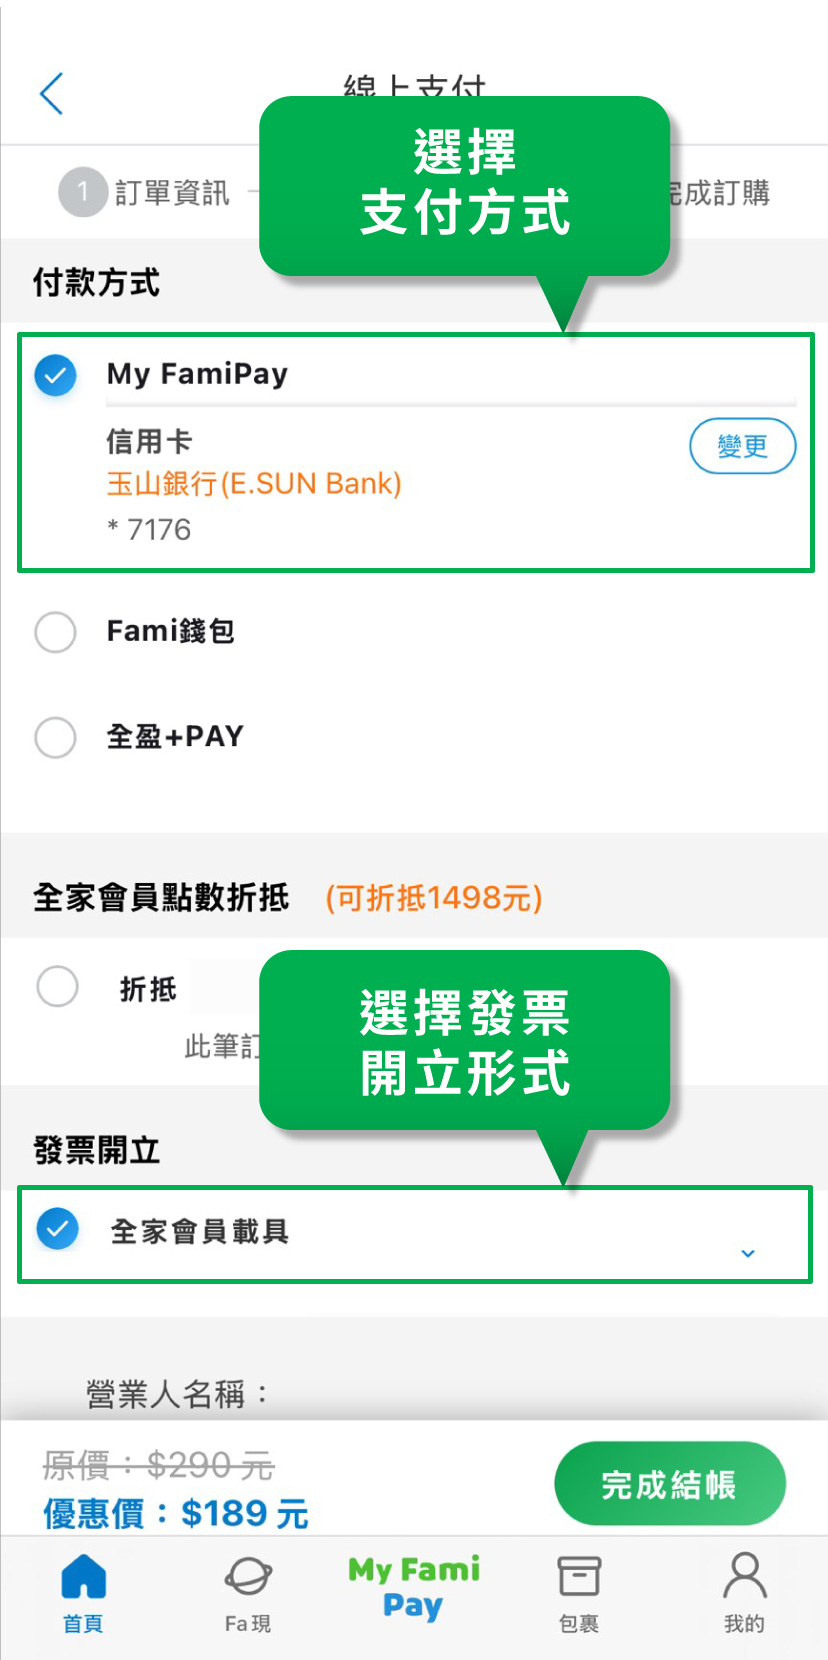Expand invoice type dropdown chevron
The width and height of the screenshot is (828, 1660).
click(x=748, y=1253)
